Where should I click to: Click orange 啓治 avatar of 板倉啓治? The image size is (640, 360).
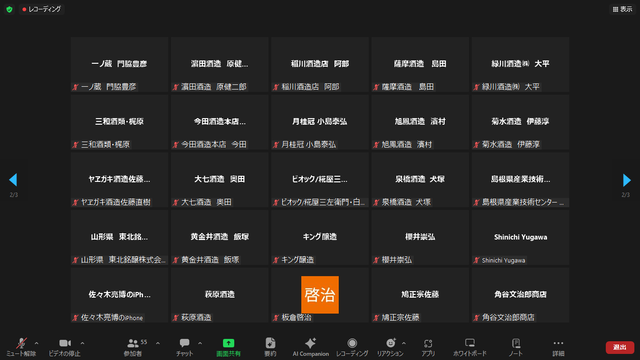click(320, 295)
